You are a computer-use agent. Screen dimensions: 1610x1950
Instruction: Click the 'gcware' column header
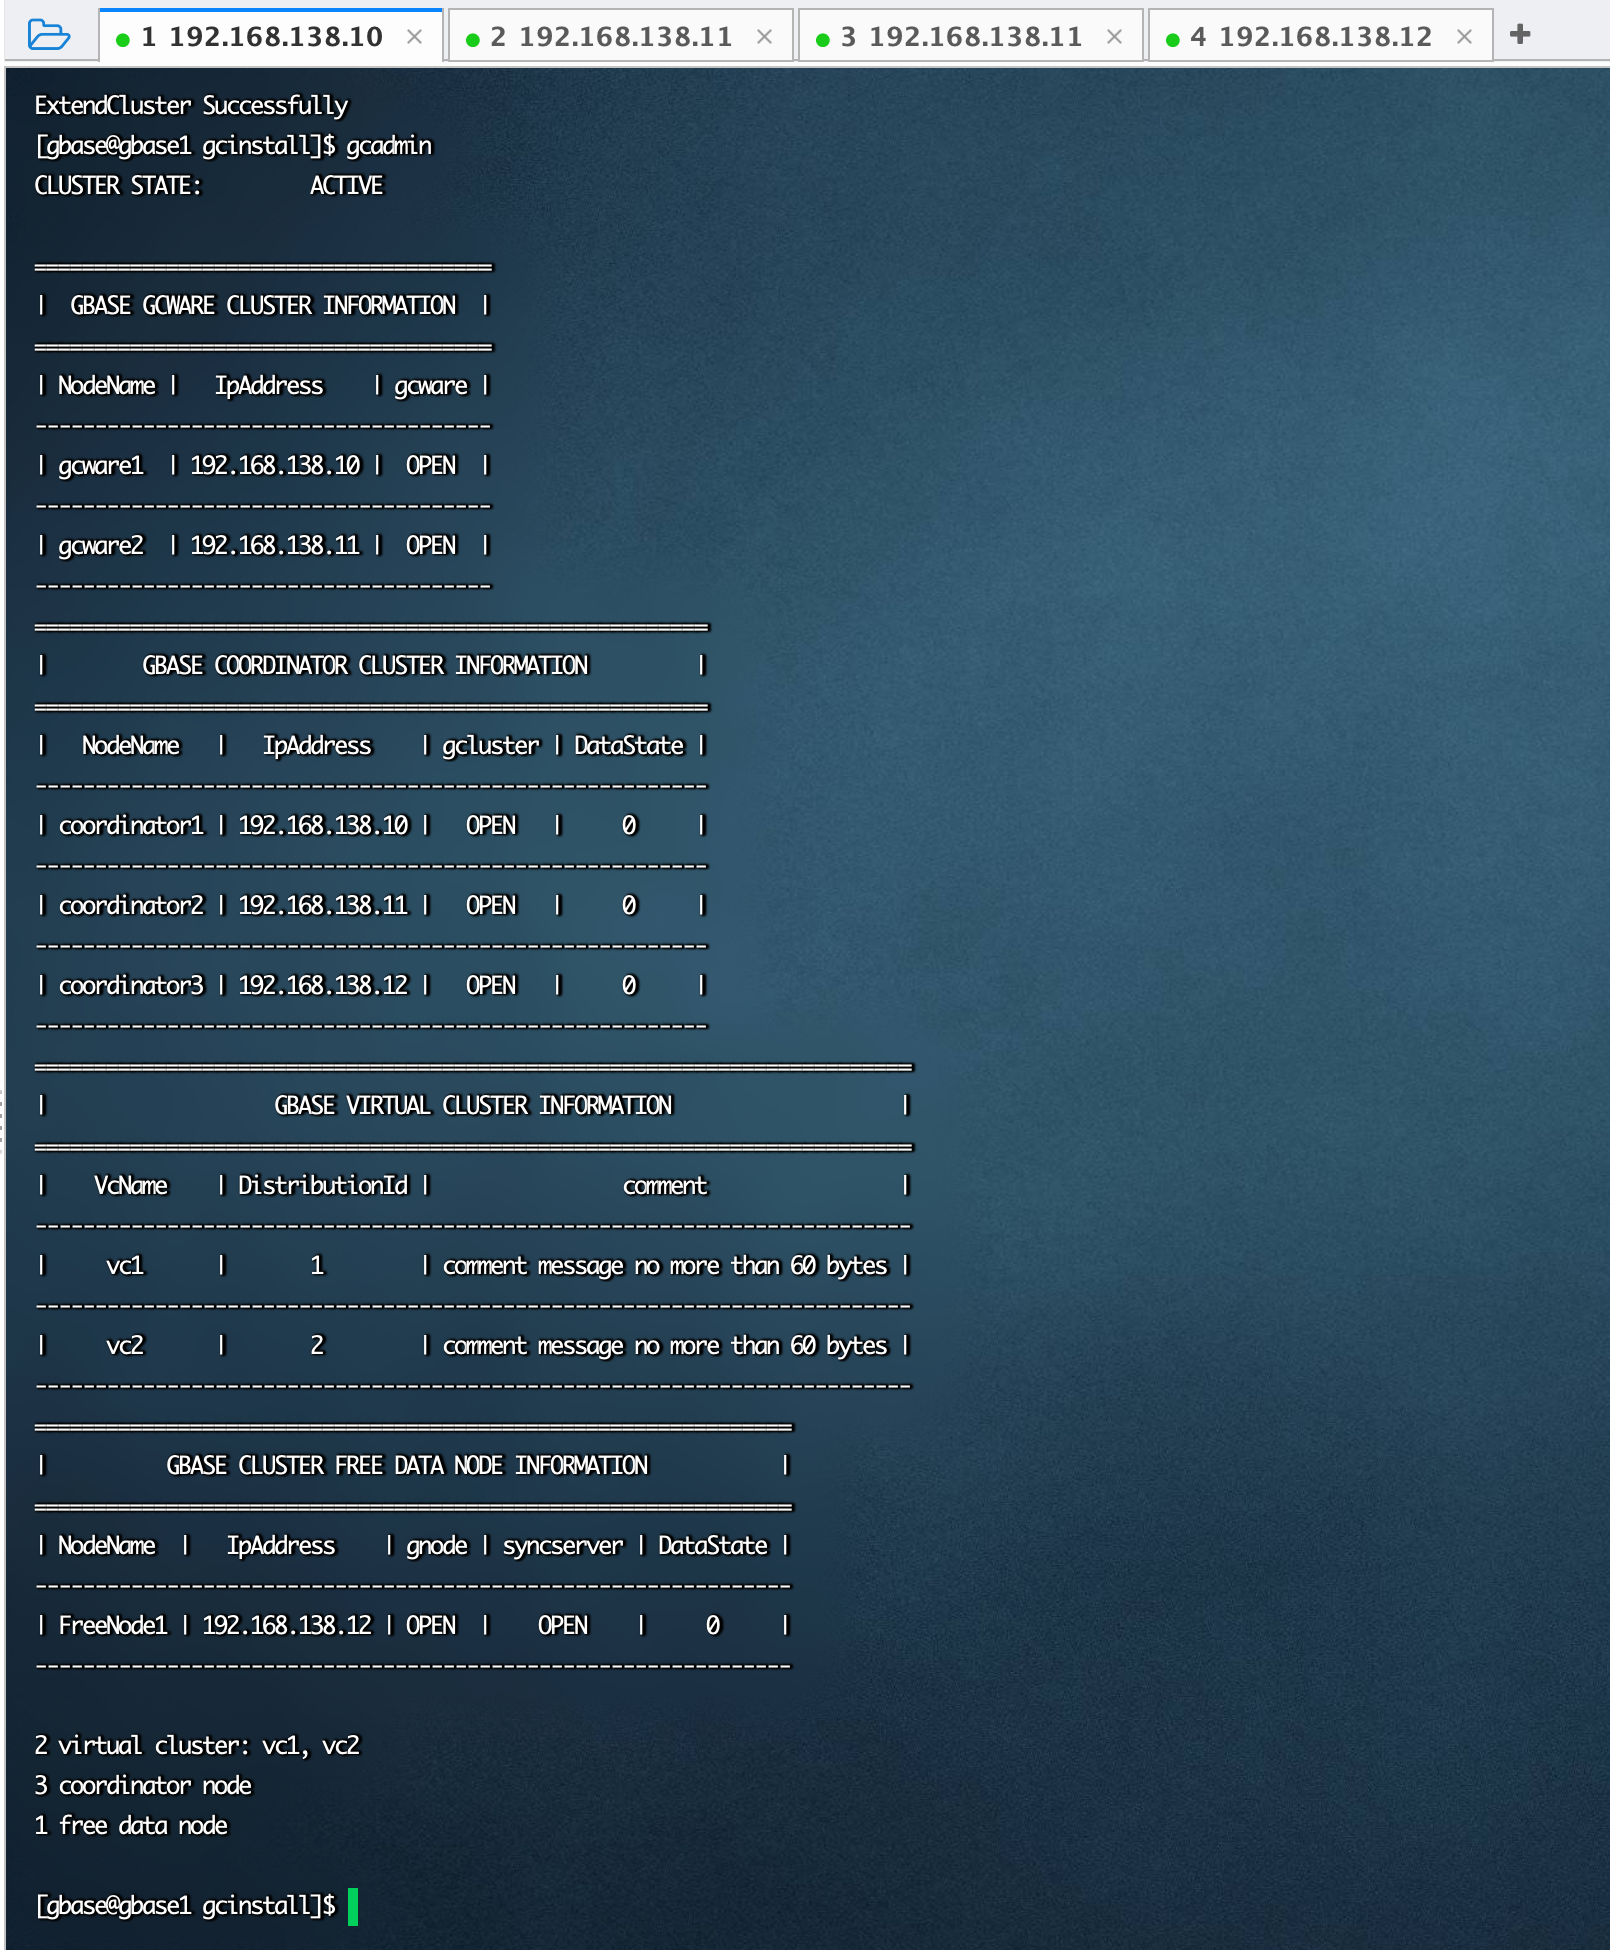[431, 386]
